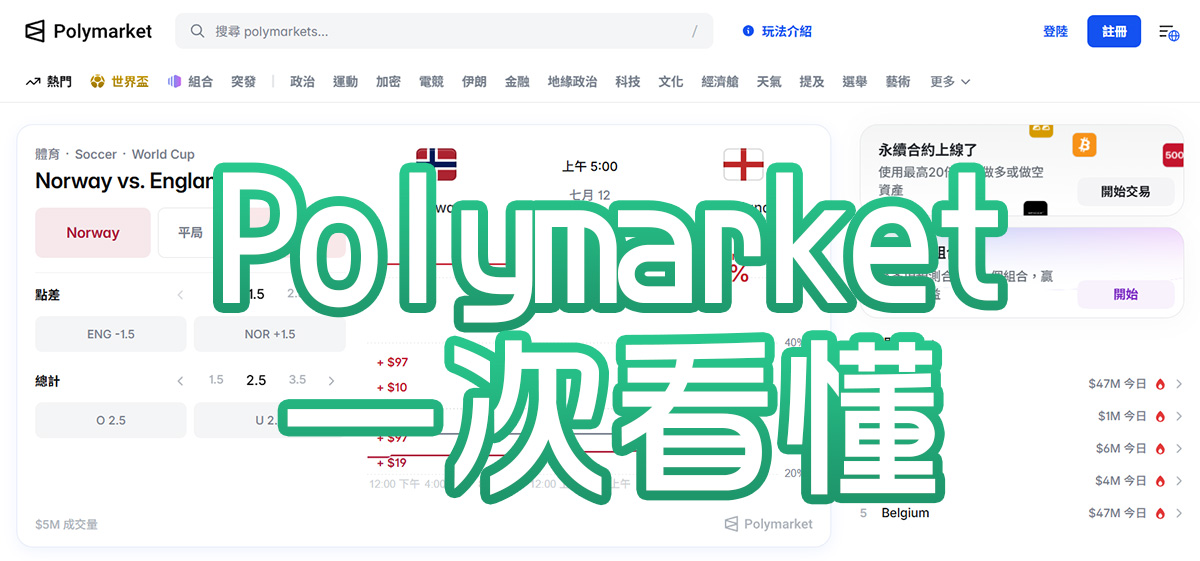
Task: Pick the Norway outcome button
Action: pos(93,233)
